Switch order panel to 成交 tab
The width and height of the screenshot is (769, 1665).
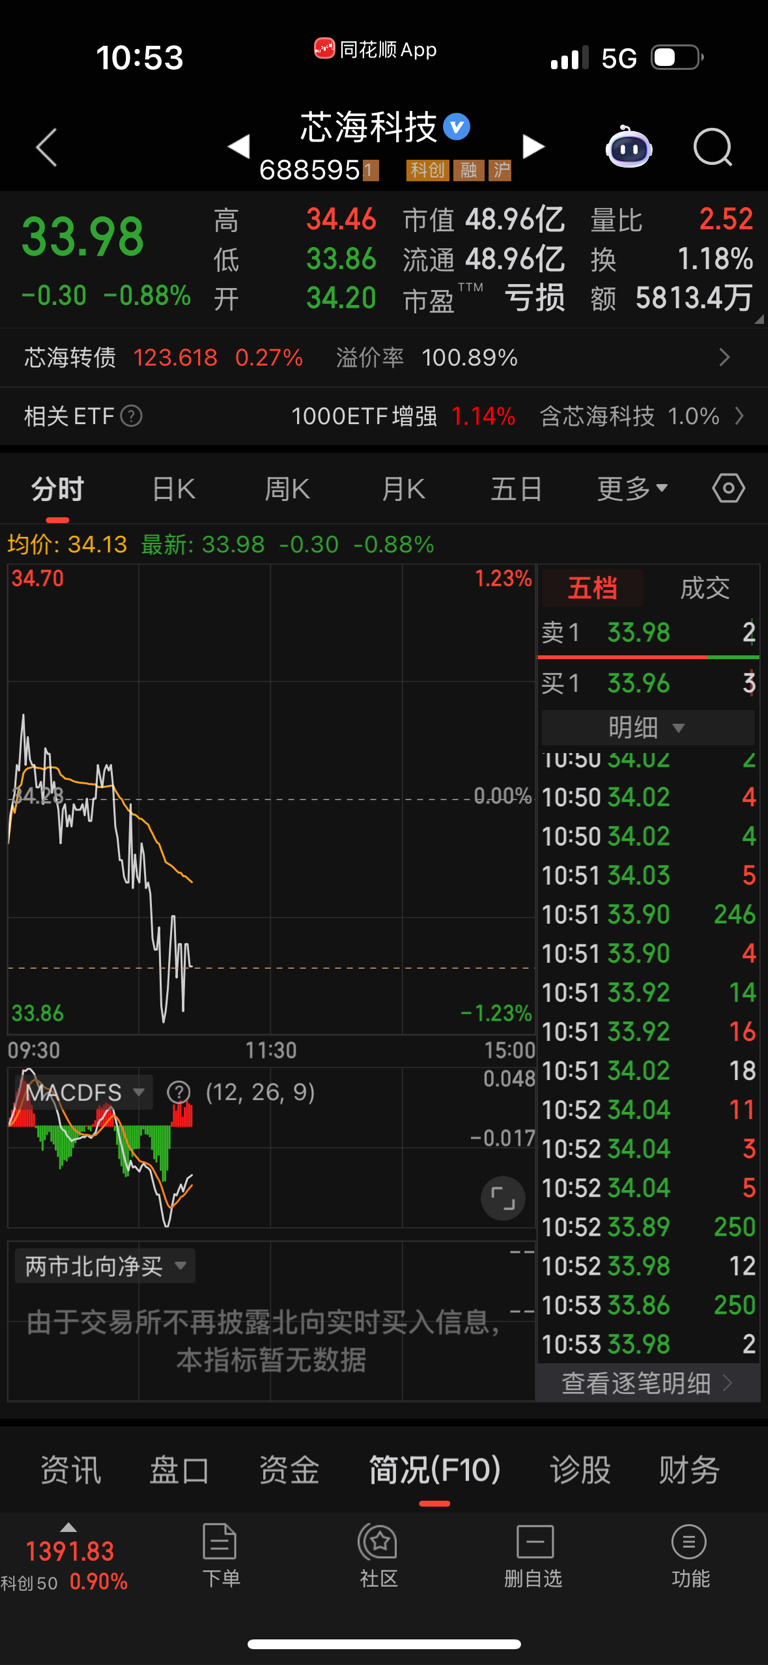[x=705, y=588]
